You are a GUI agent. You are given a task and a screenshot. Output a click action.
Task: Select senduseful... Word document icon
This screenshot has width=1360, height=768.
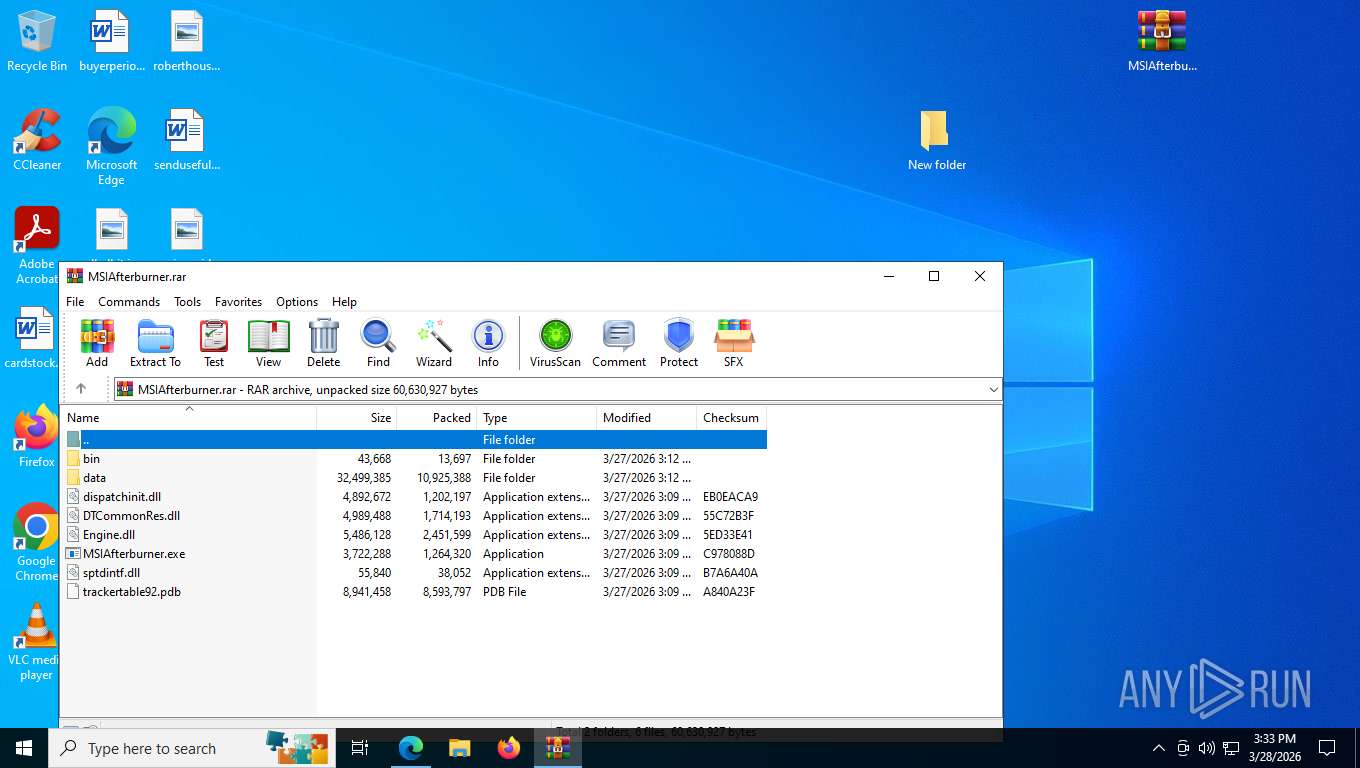pos(186,140)
